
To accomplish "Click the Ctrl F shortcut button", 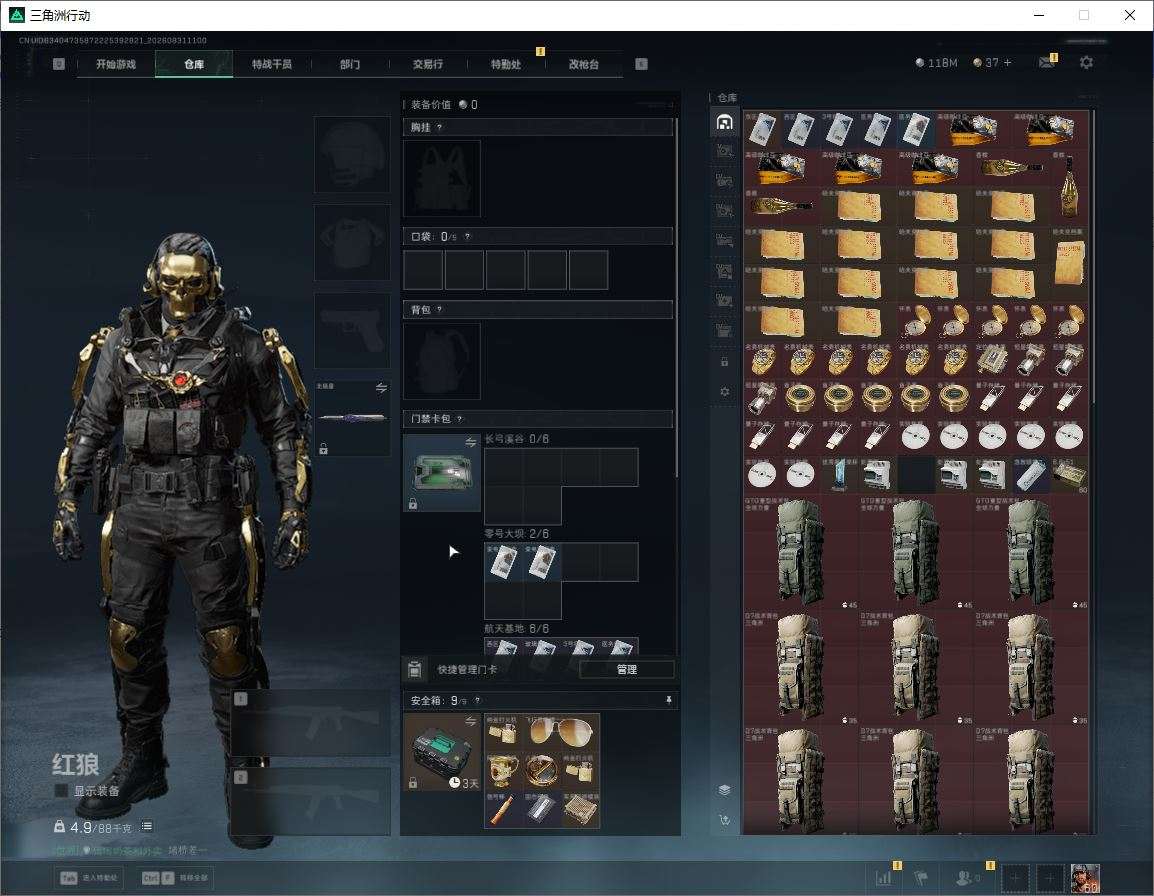I will coord(175,878).
